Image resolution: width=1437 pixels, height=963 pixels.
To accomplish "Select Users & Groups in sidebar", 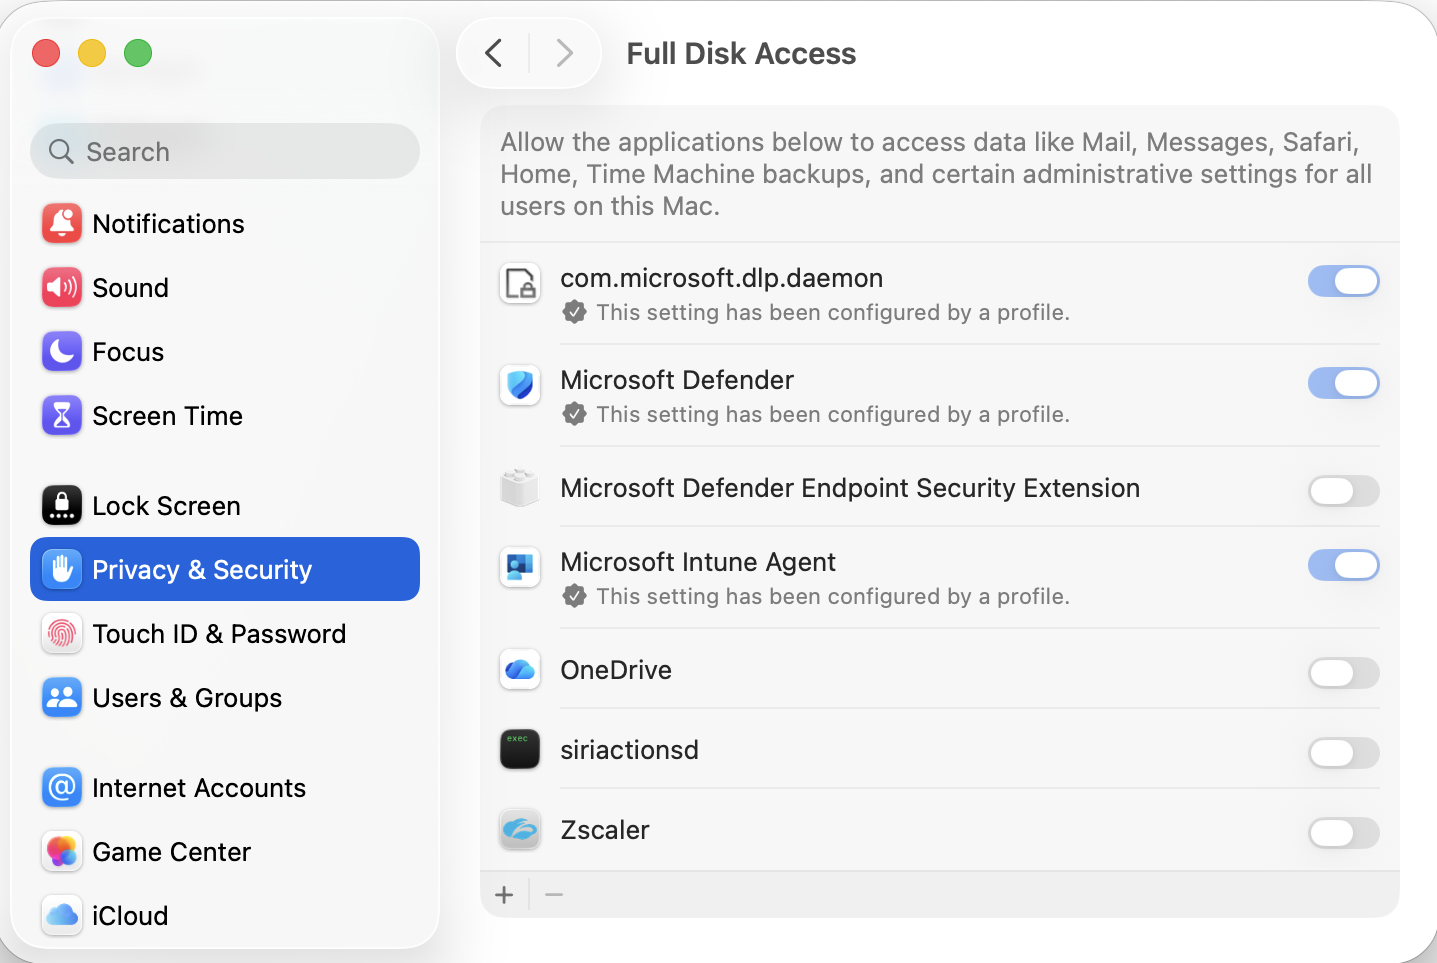I will tap(225, 698).
